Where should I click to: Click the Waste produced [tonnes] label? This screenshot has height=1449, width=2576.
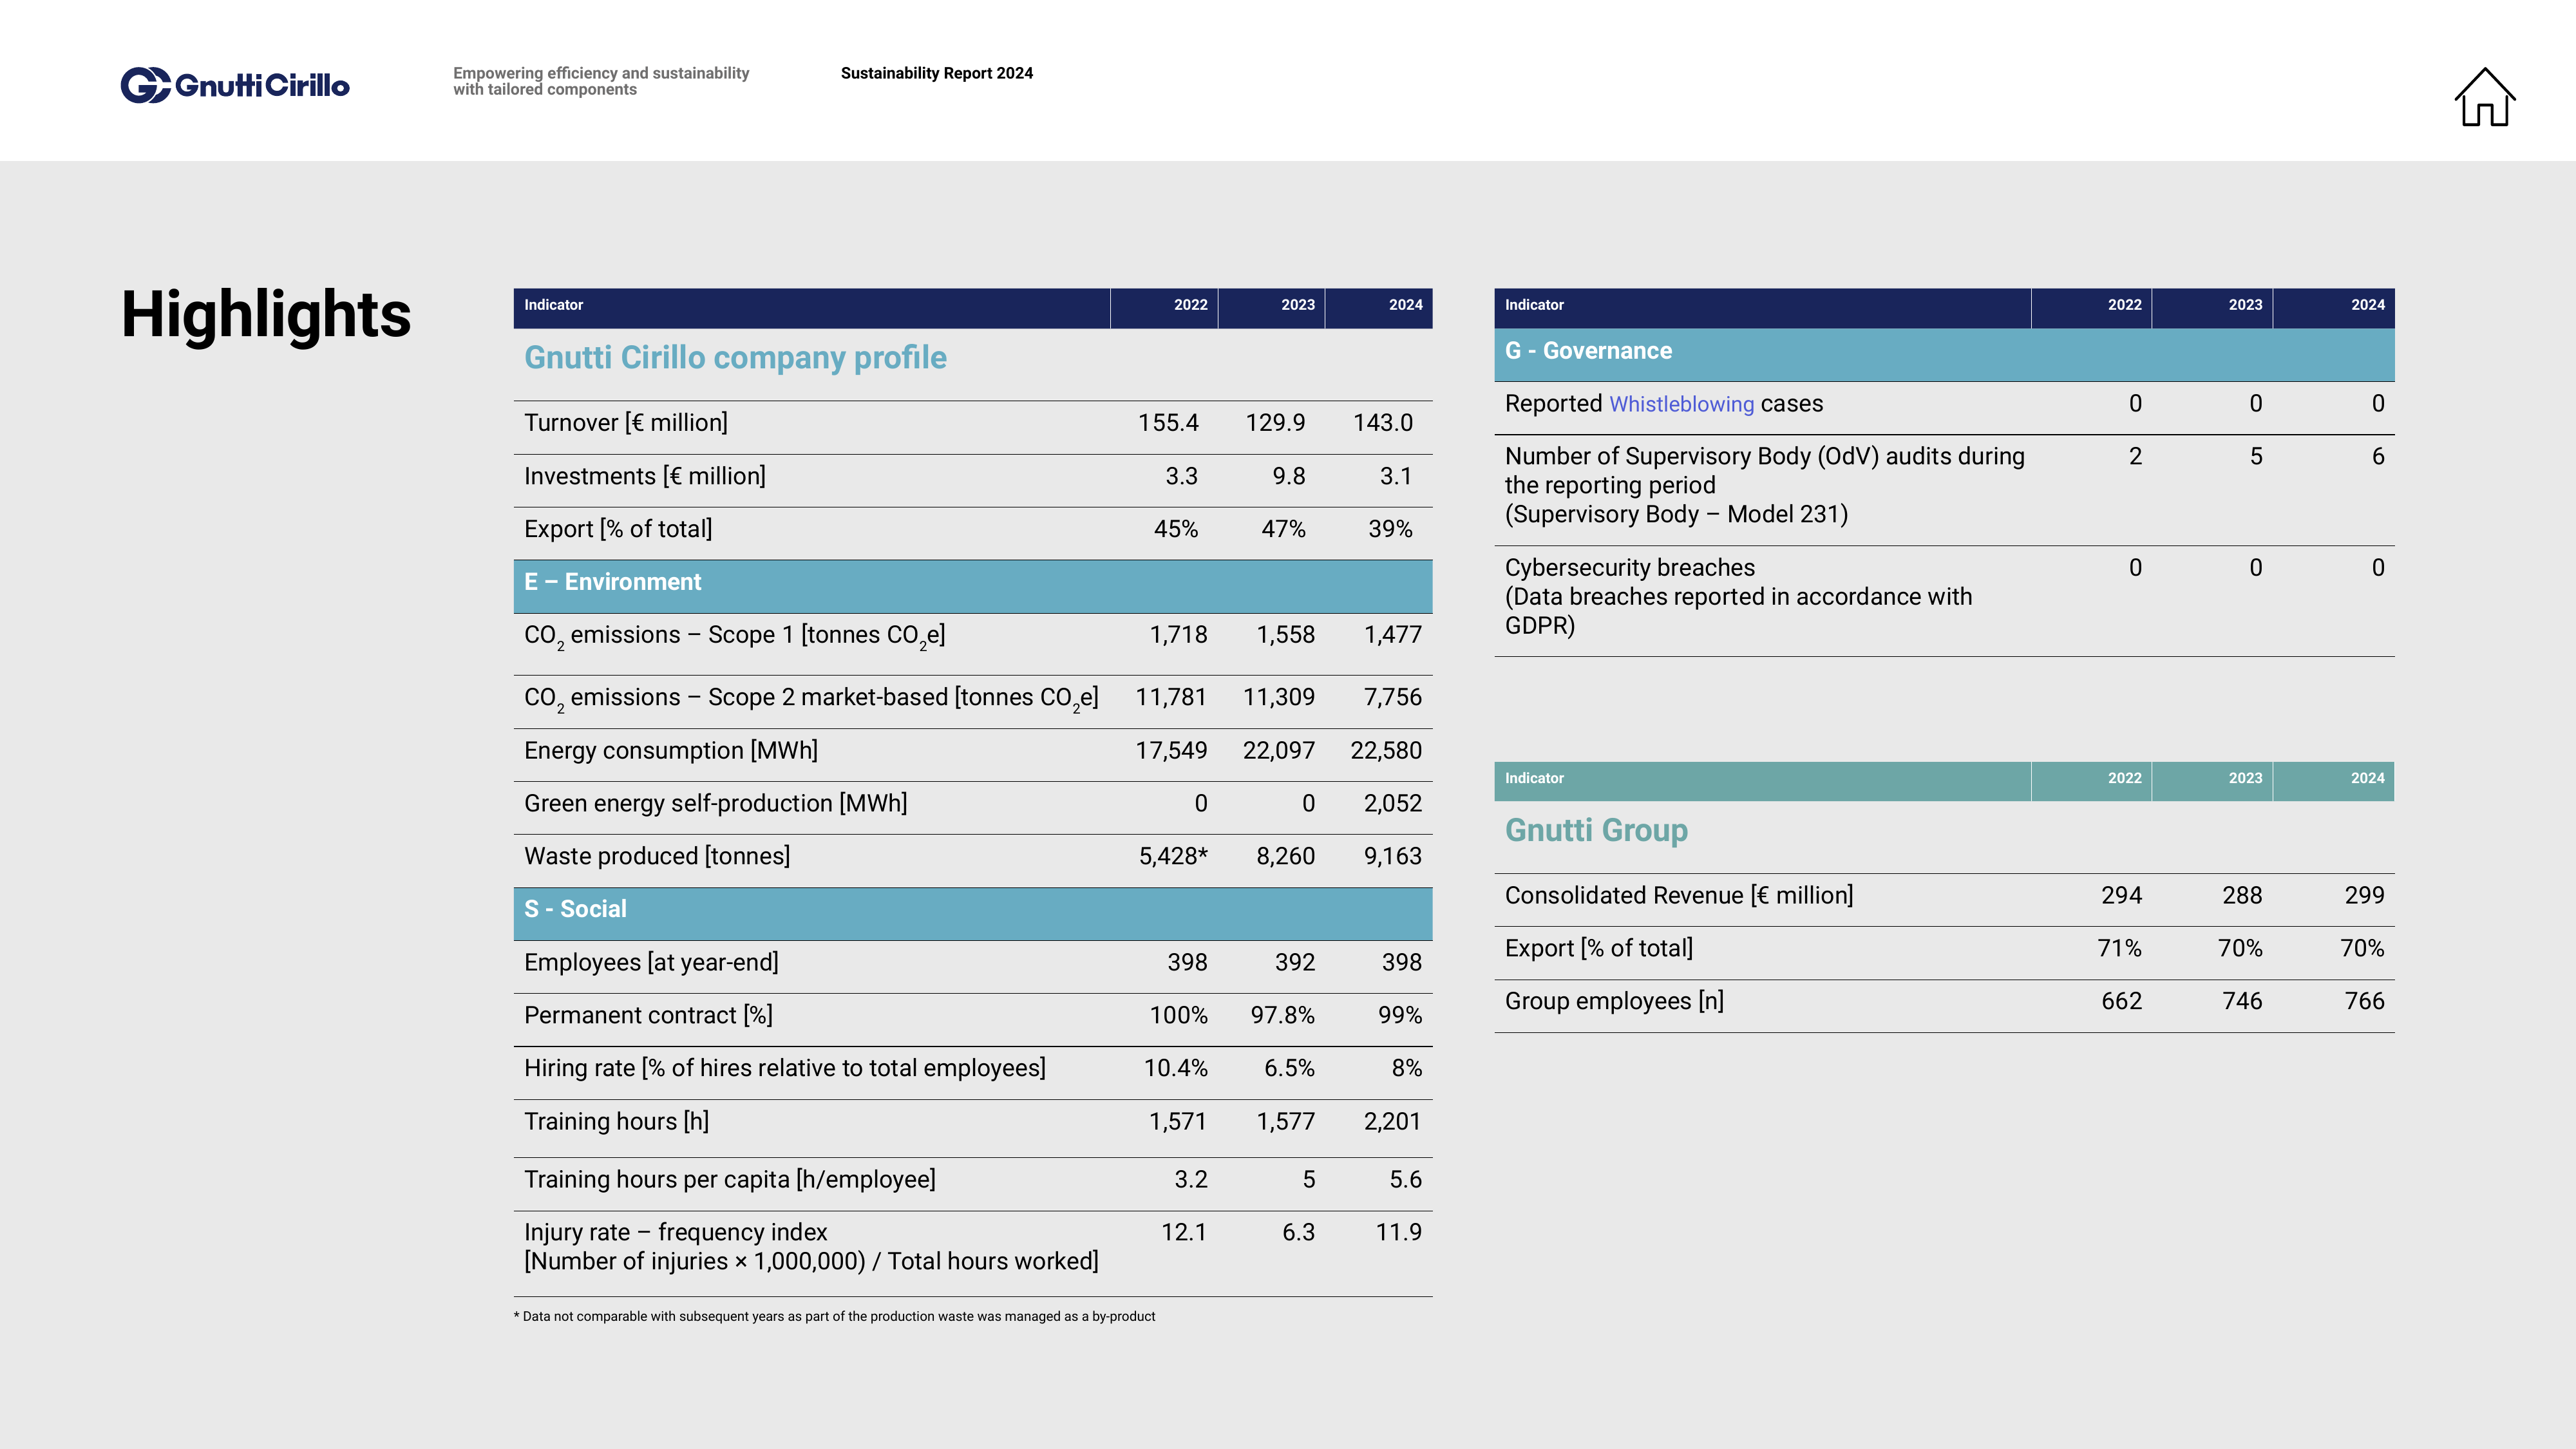[x=657, y=857]
